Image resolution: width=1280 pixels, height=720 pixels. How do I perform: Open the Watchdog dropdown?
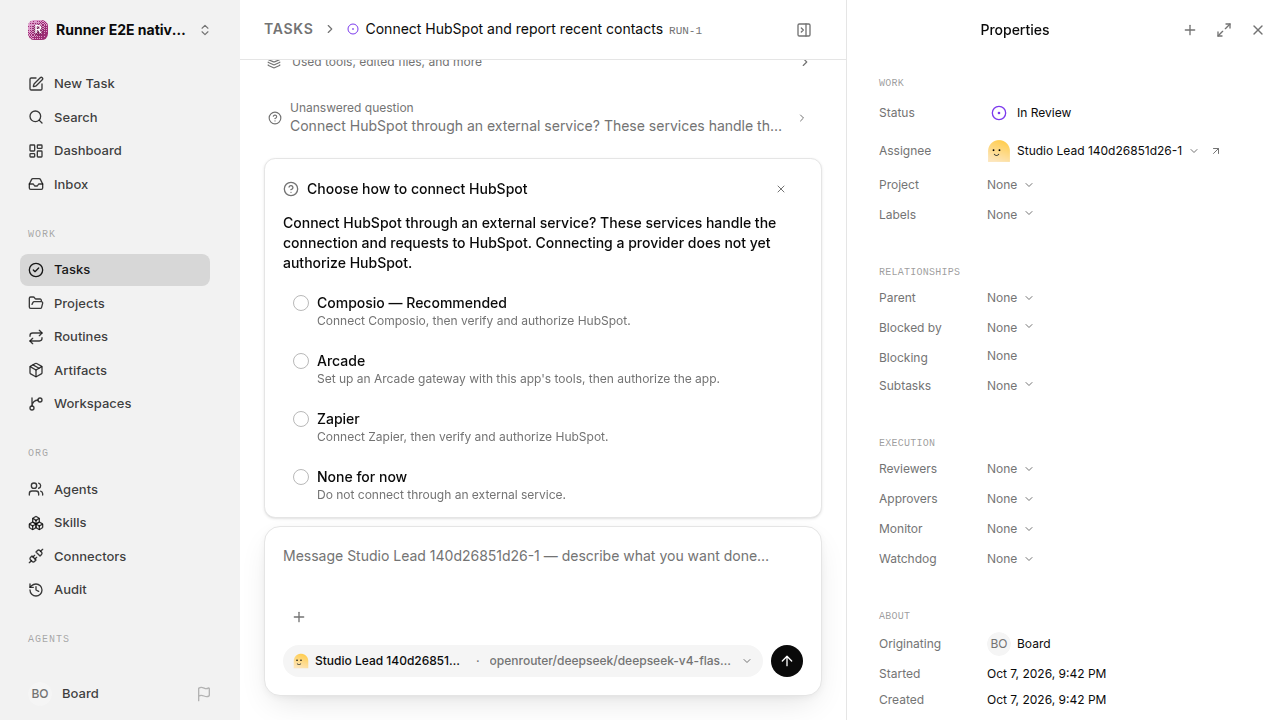pyautogui.click(x=1010, y=559)
